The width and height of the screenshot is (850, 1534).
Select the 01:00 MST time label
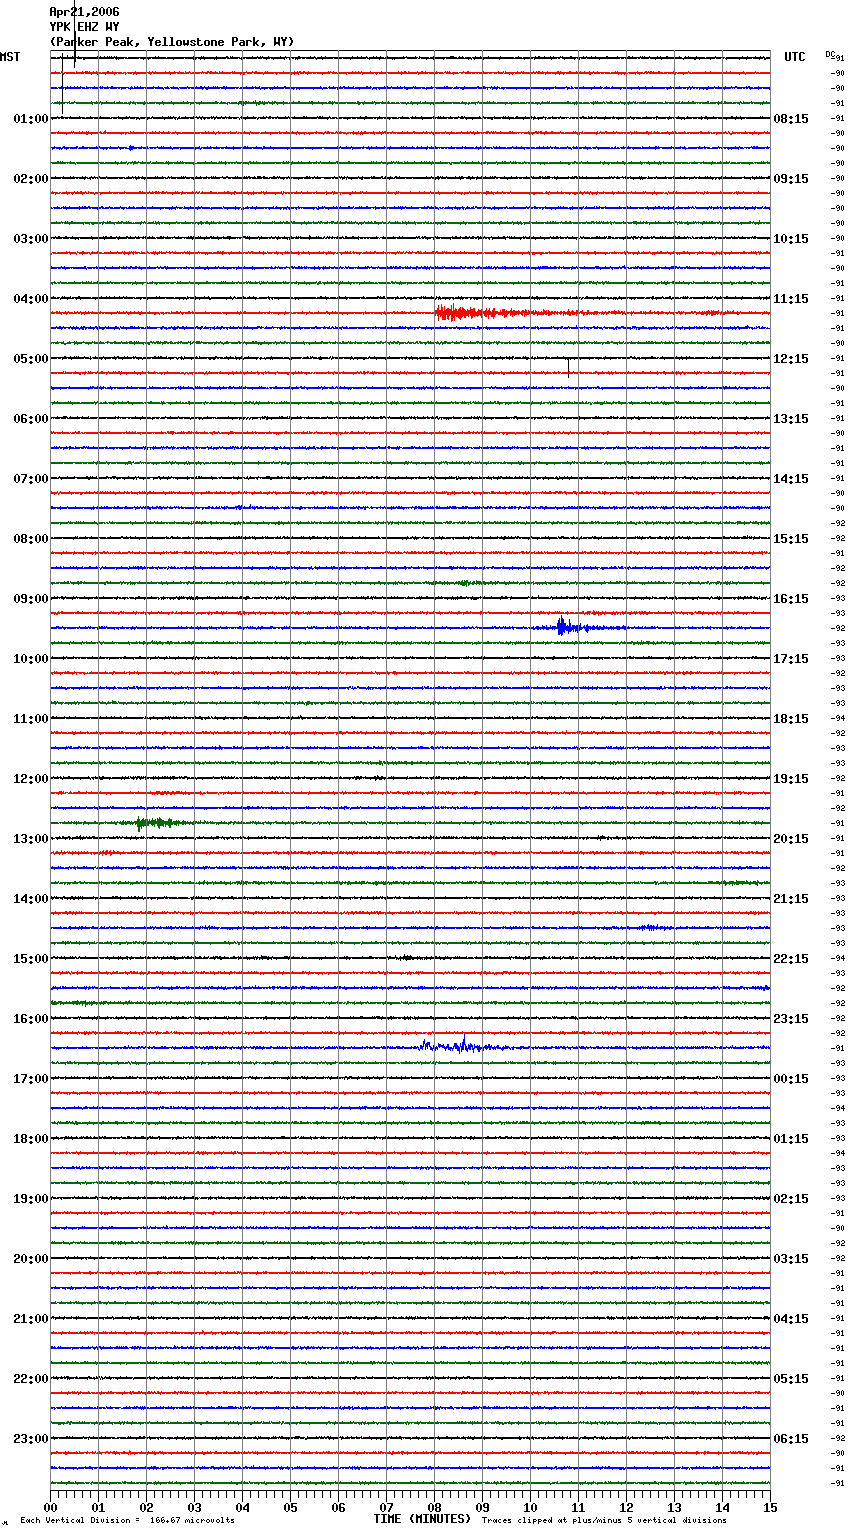pyautogui.click(x=31, y=119)
